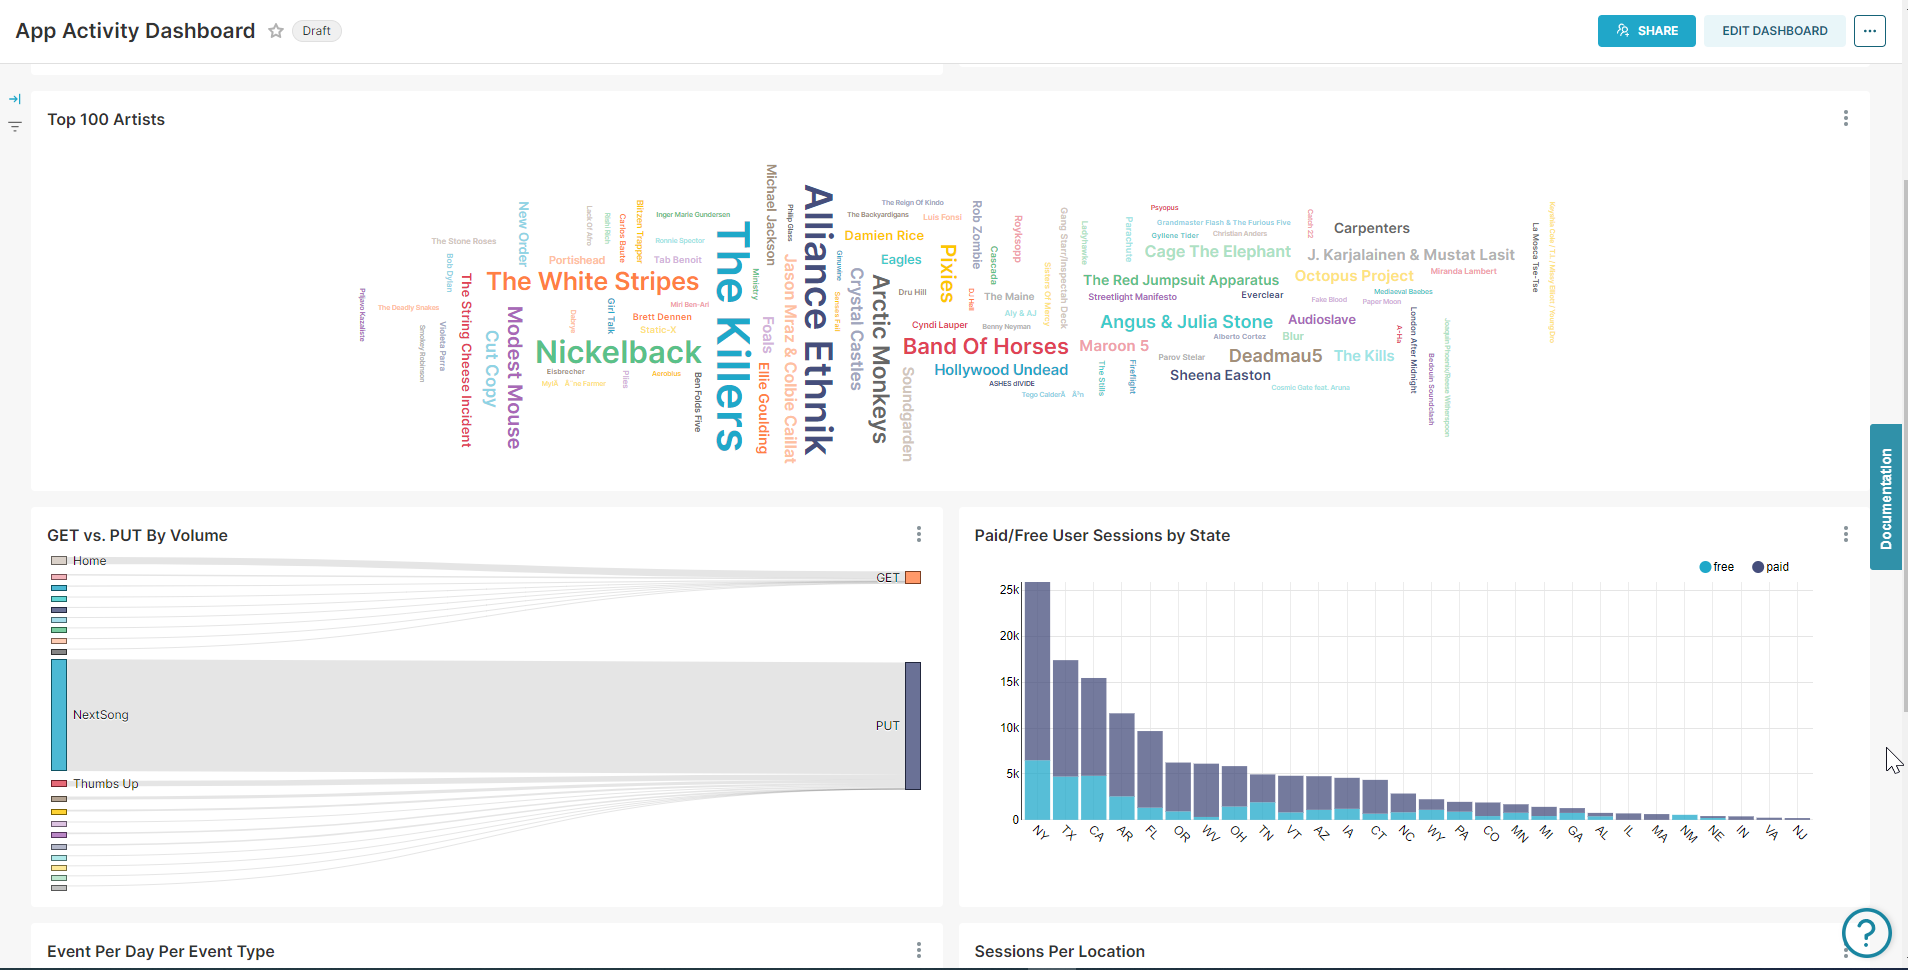
Task: Click the Draft status badge
Action: click(316, 31)
